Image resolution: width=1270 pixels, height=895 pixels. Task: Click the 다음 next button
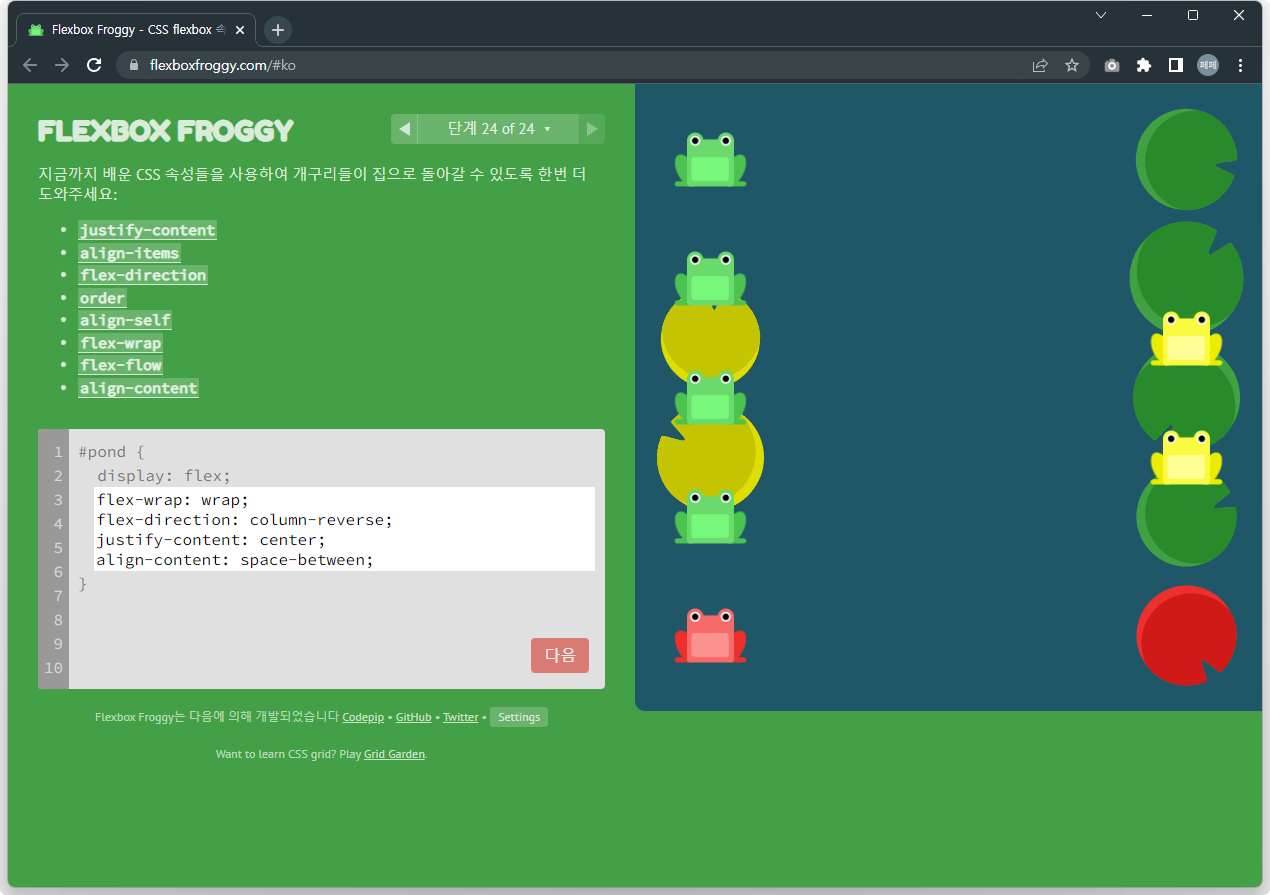coord(560,655)
